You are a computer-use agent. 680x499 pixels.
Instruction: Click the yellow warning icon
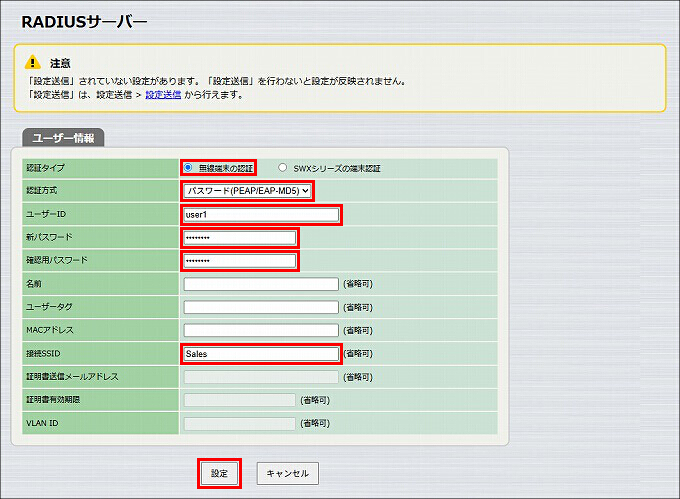coord(33,62)
